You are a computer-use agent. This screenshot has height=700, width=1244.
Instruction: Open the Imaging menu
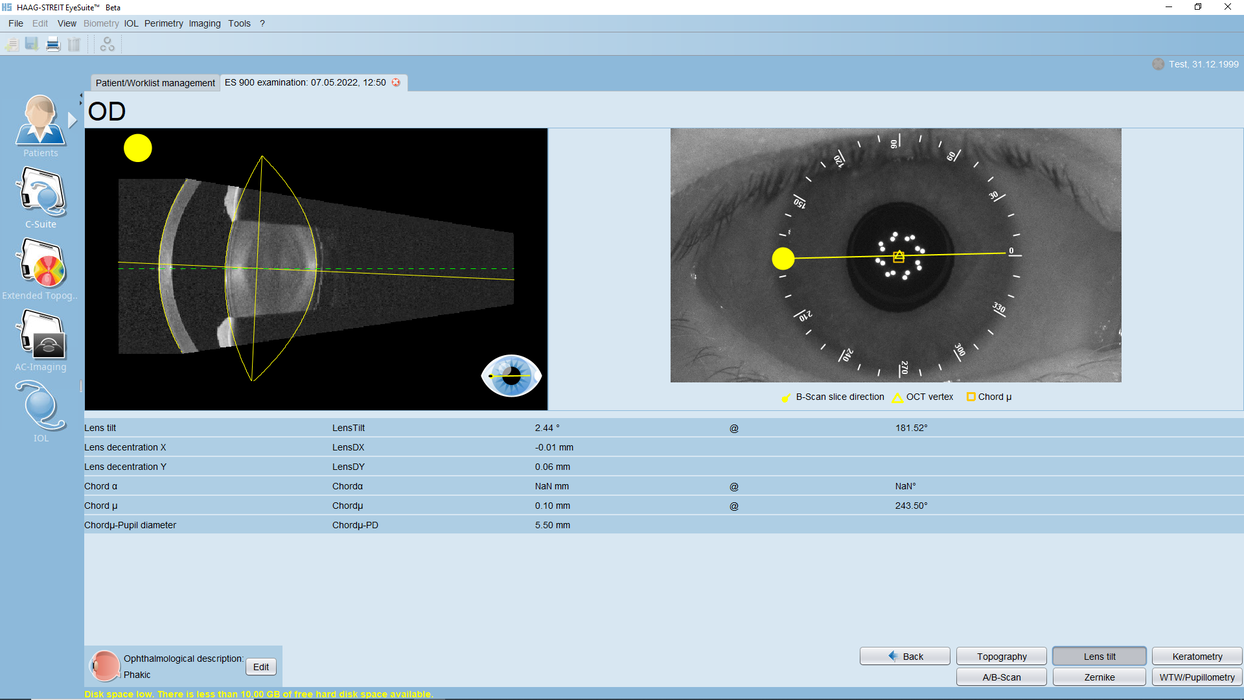(204, 23)
